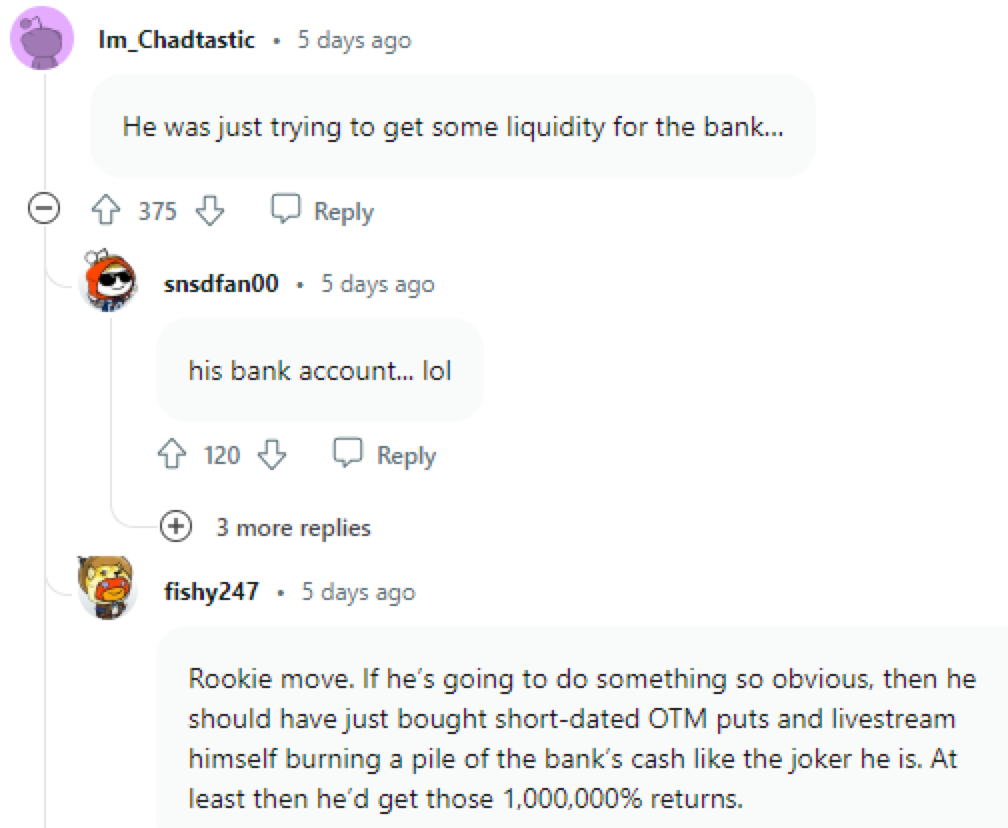
Task: Downvote snsdfan00's reply
Action: pos(272,454)
